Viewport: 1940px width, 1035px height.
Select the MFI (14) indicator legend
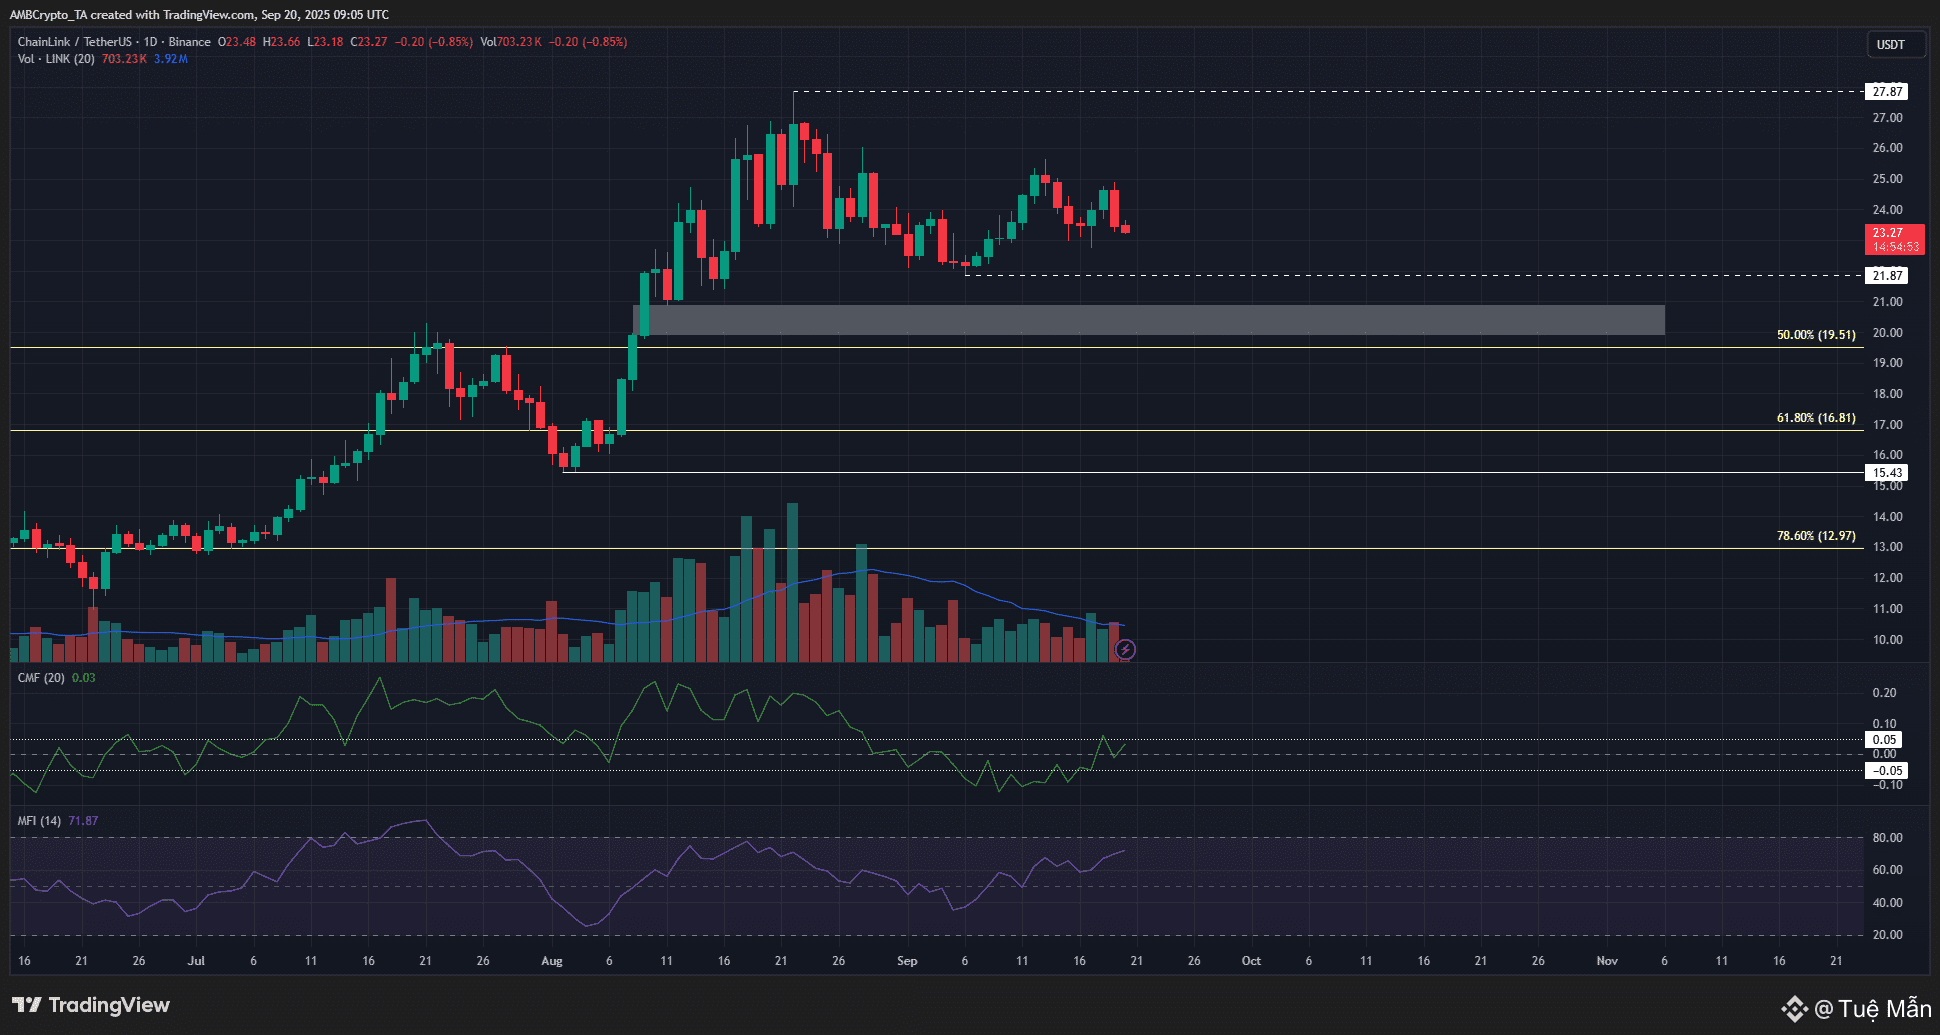pyautogui.click(x=39, y=821)
